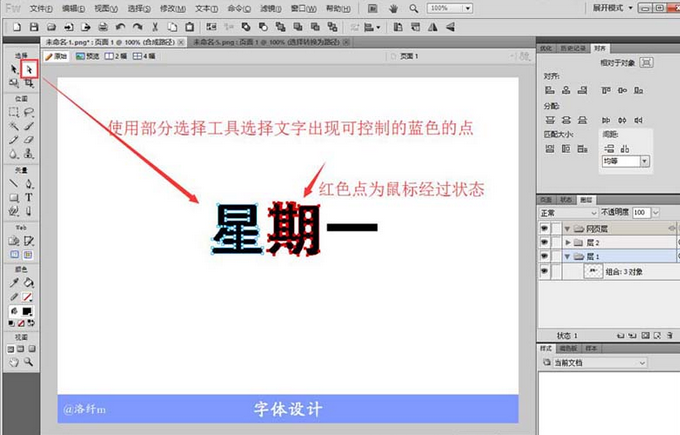Select the Subselection tool in the toolbox
680x435 pixels.
pos(29,69)
